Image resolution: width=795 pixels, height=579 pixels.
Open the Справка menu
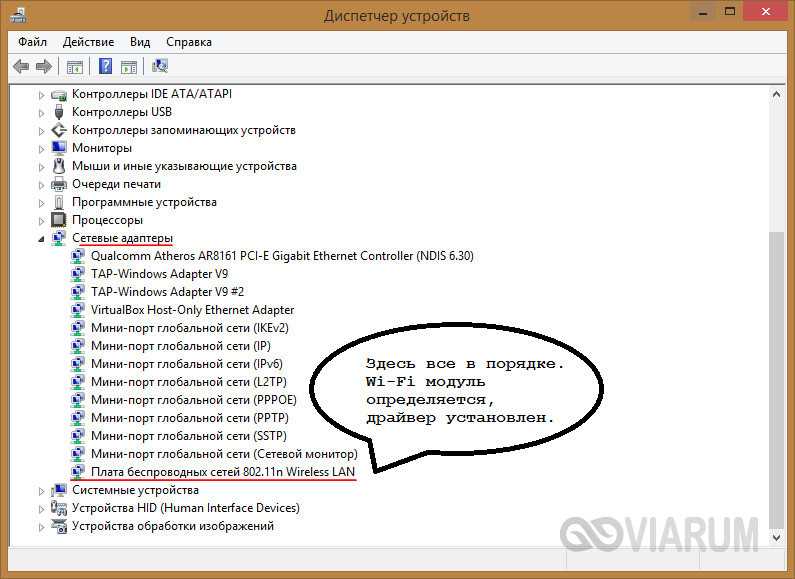(x=189, y=42)
